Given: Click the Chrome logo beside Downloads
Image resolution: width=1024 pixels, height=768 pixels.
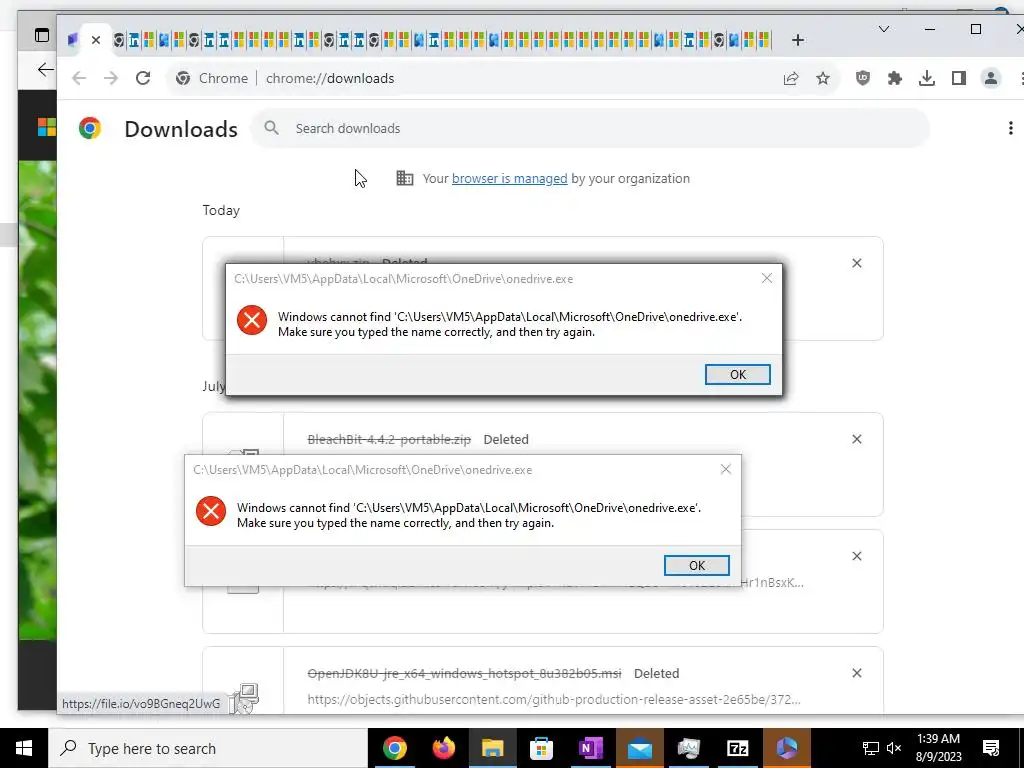Looking at the screenshot, I should click(90, 128).
